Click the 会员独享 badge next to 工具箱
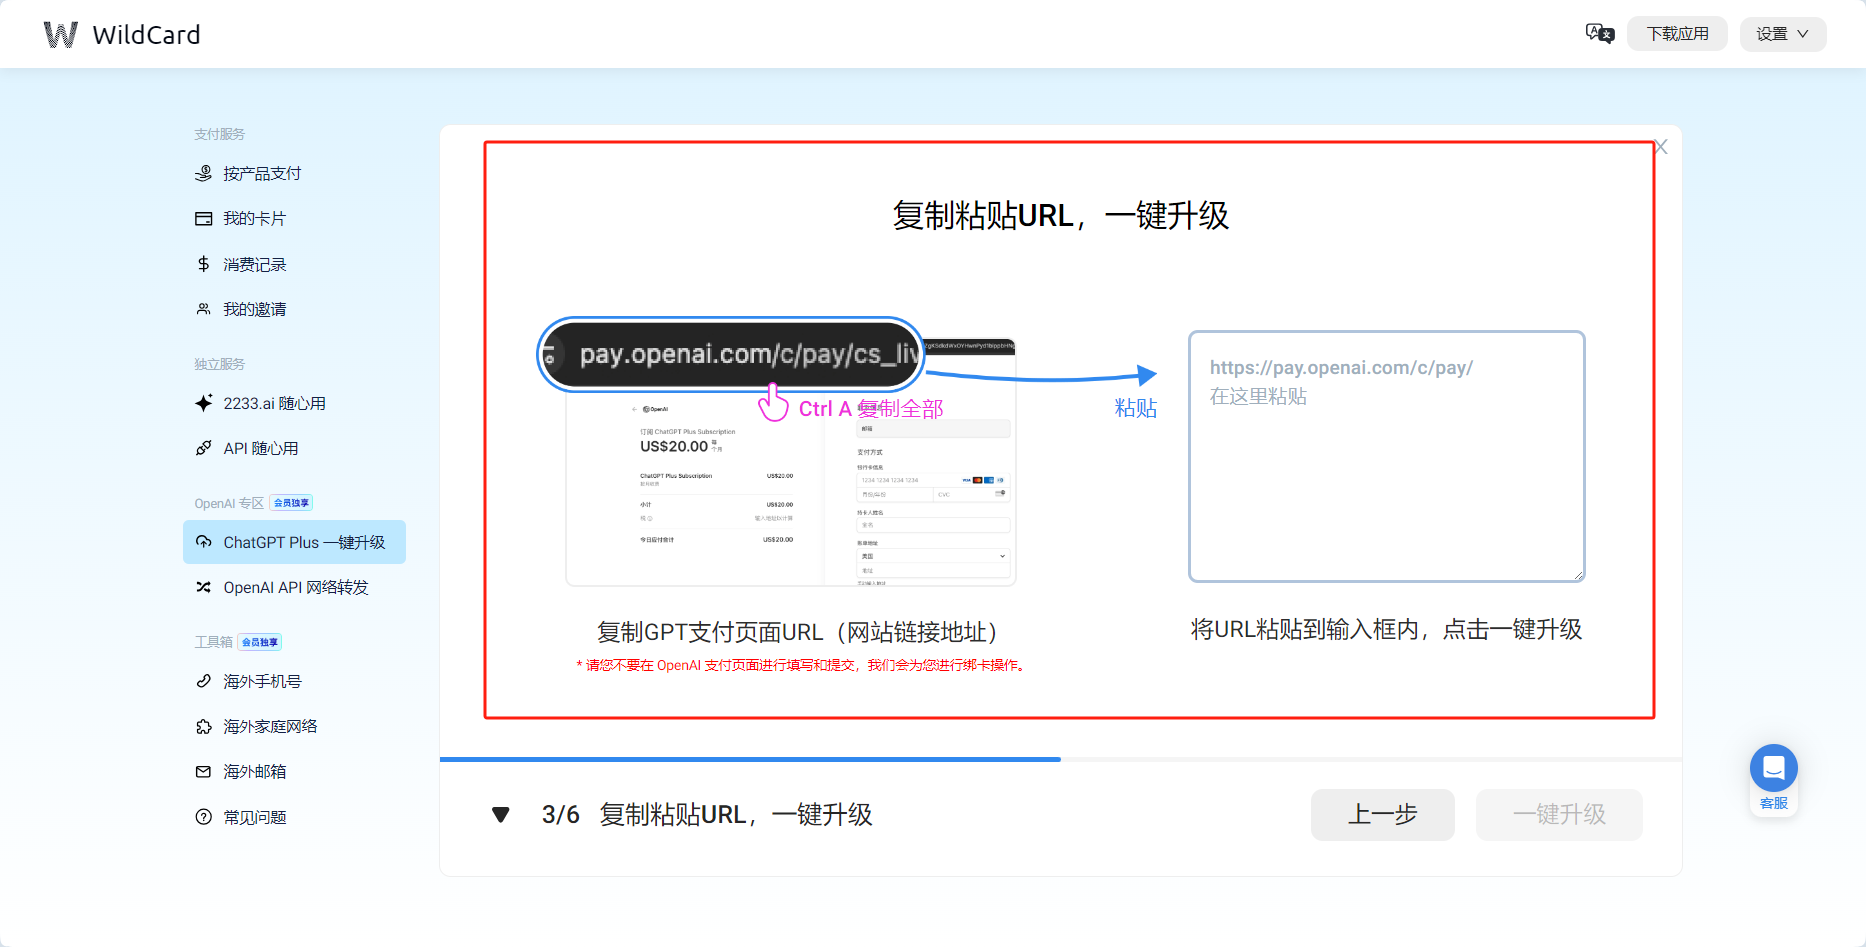The image size is (1866, 947). (x=260, y=642)
